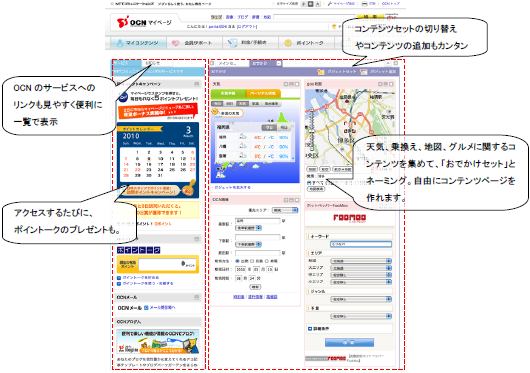This screenshot has width=530, height=373.
Task: Open the 路線図 link
Action: (x=272, y=297)
